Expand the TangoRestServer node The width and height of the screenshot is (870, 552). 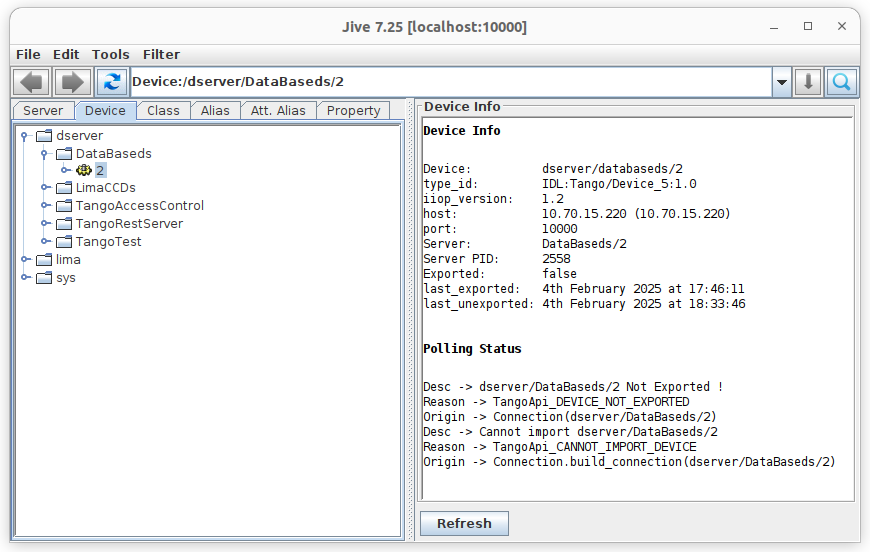44,224
